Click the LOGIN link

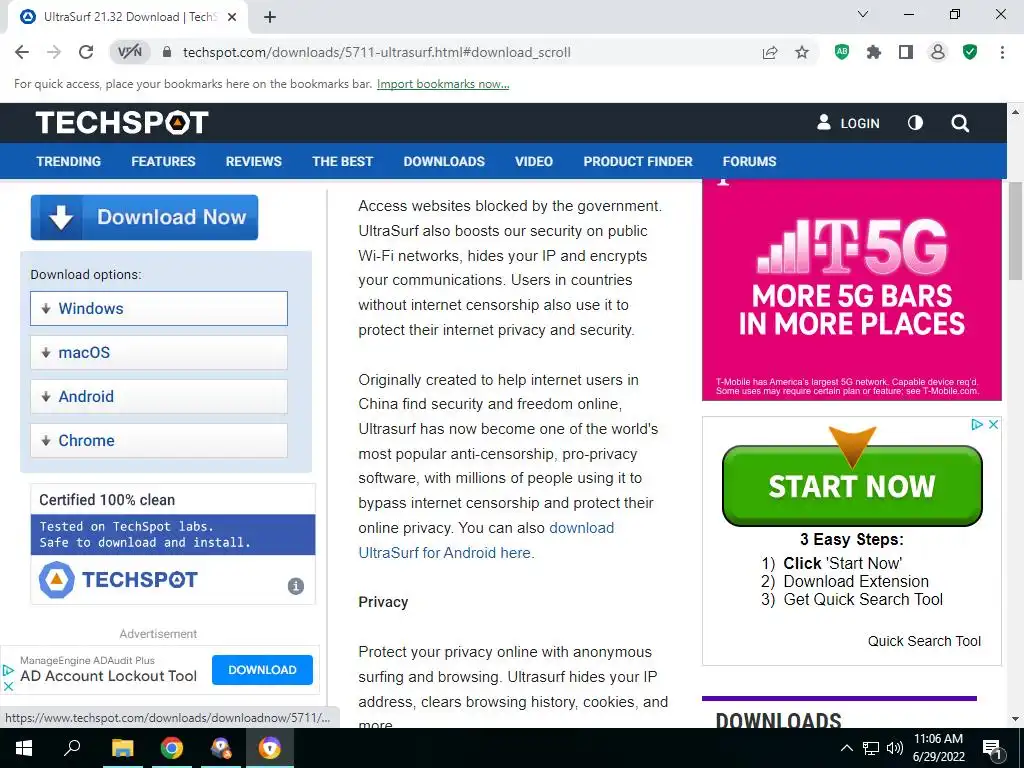click(x=848, y=123)
